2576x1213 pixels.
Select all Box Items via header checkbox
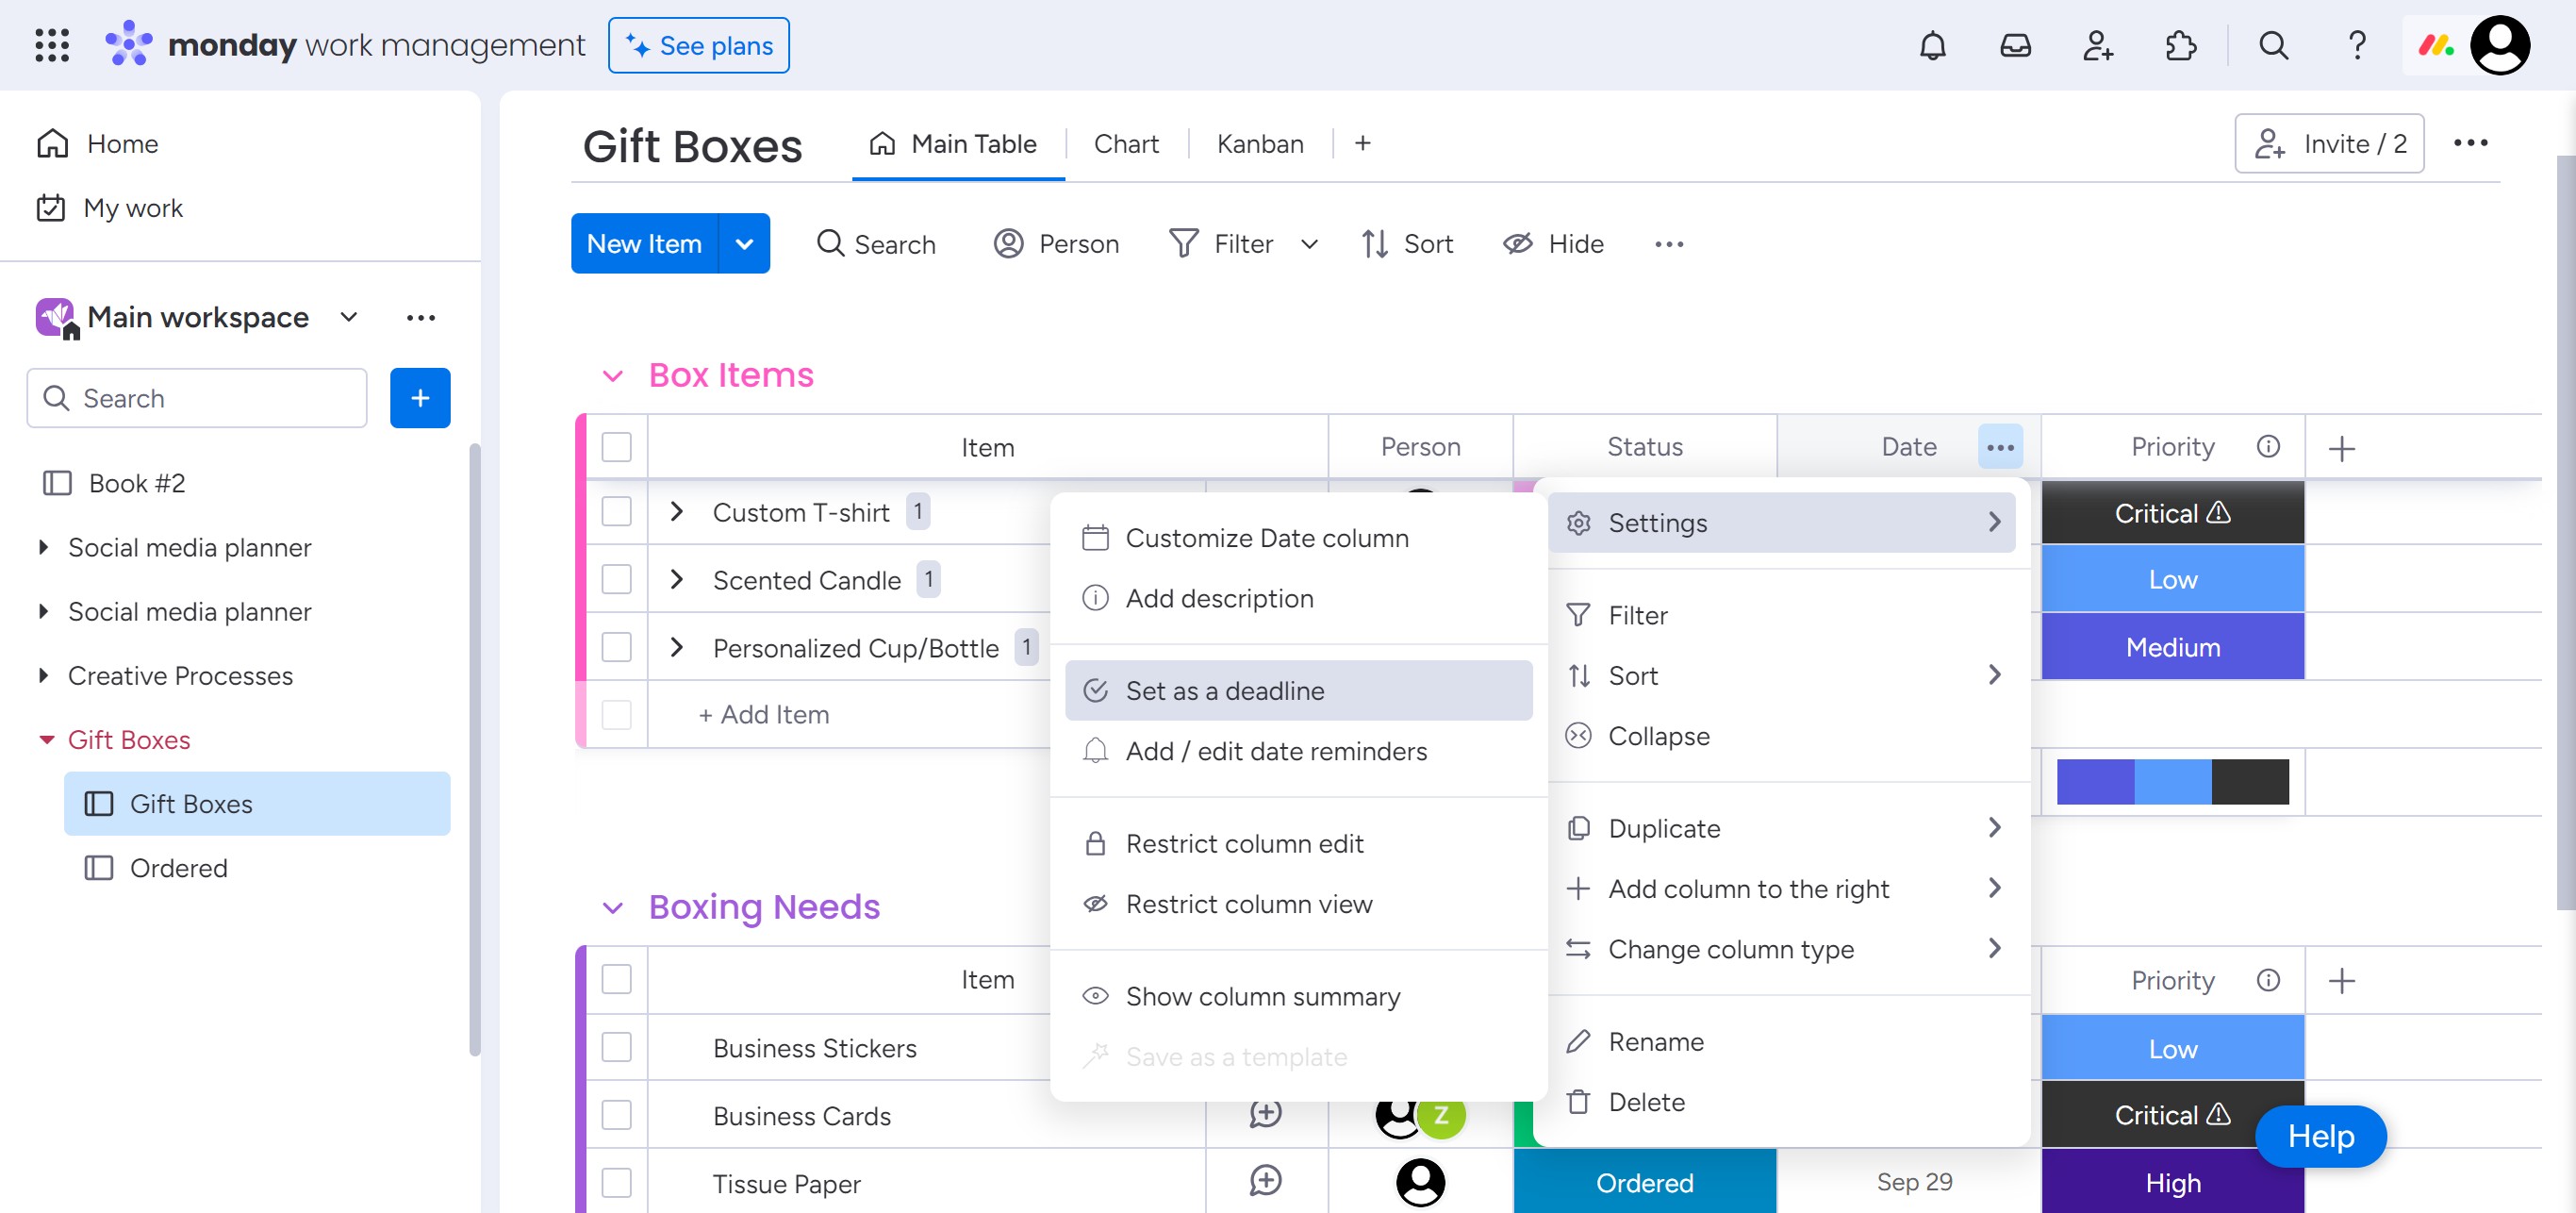pyautogui.click(x=617, y=447)
